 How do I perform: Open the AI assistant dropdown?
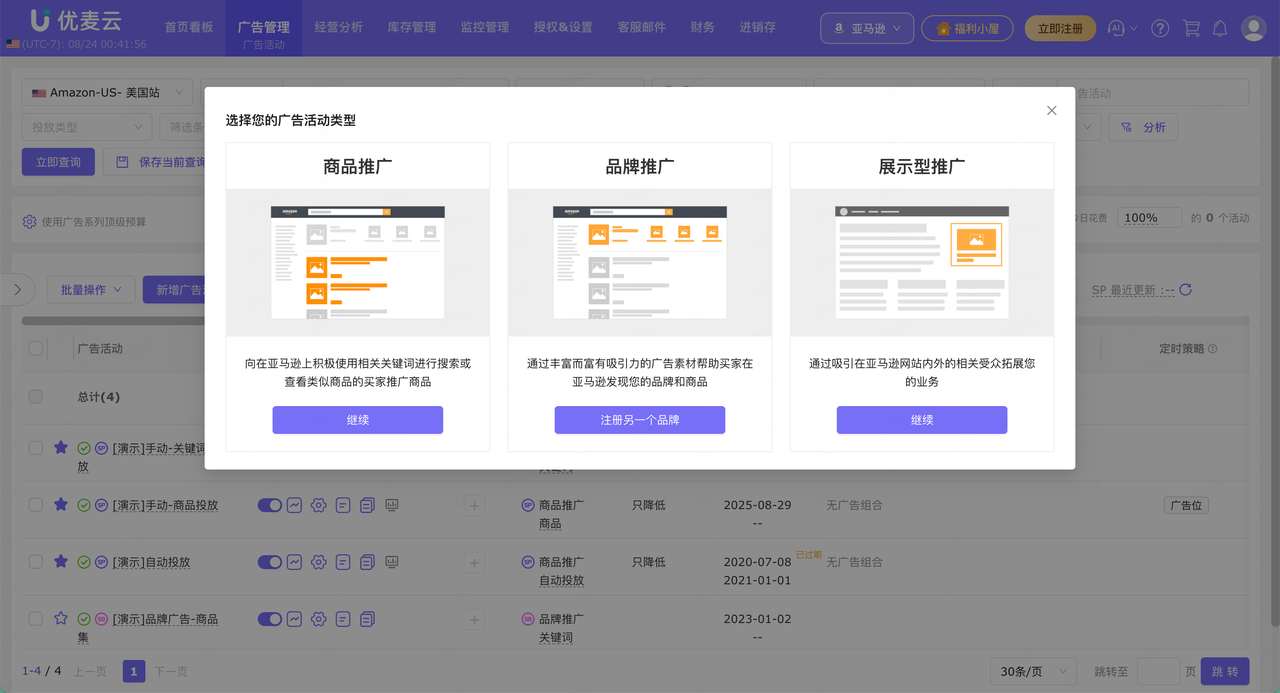point(1123,29)
